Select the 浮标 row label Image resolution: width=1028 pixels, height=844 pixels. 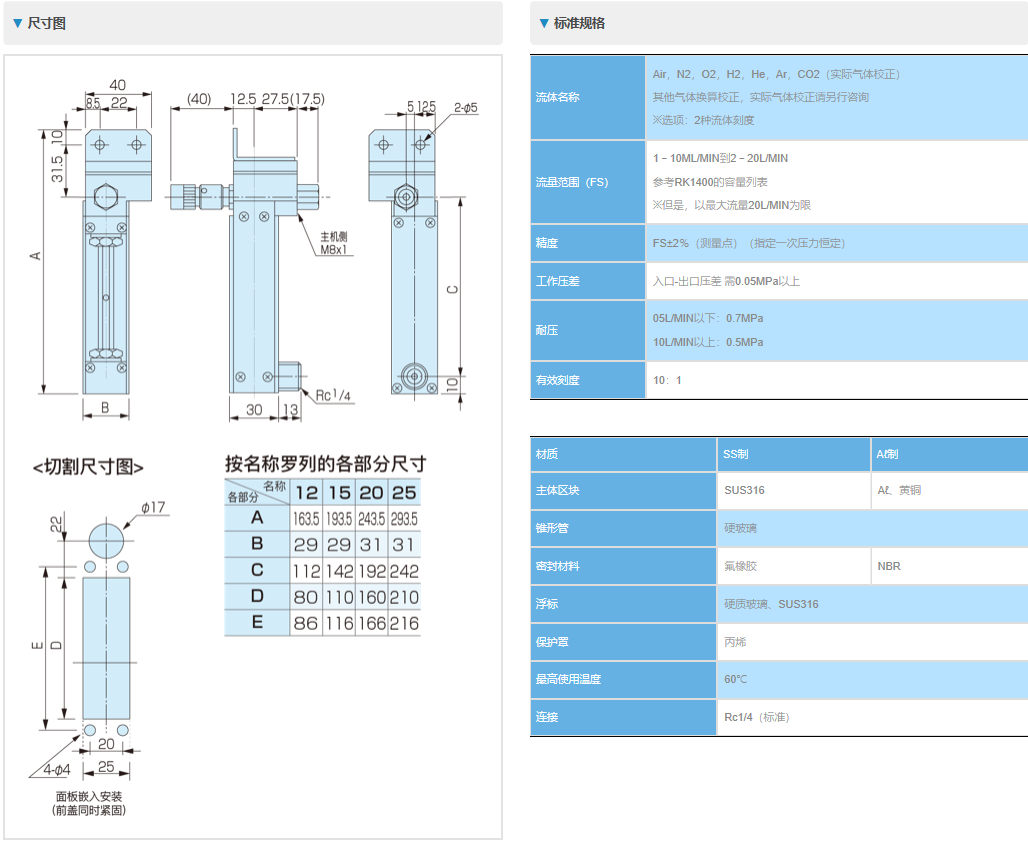[623, 604]
